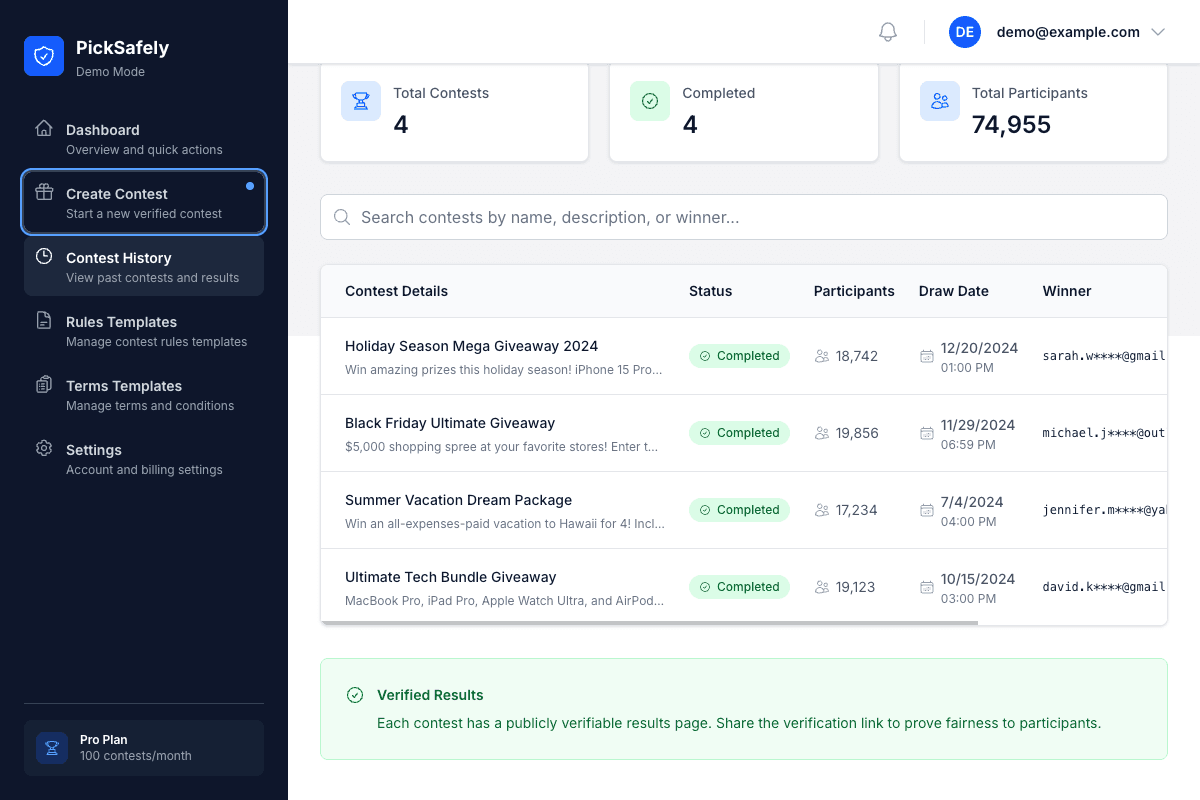The width and height of the screenshot is (1200, 800).
Task: Focus the search contests input field
Action: 743,217
